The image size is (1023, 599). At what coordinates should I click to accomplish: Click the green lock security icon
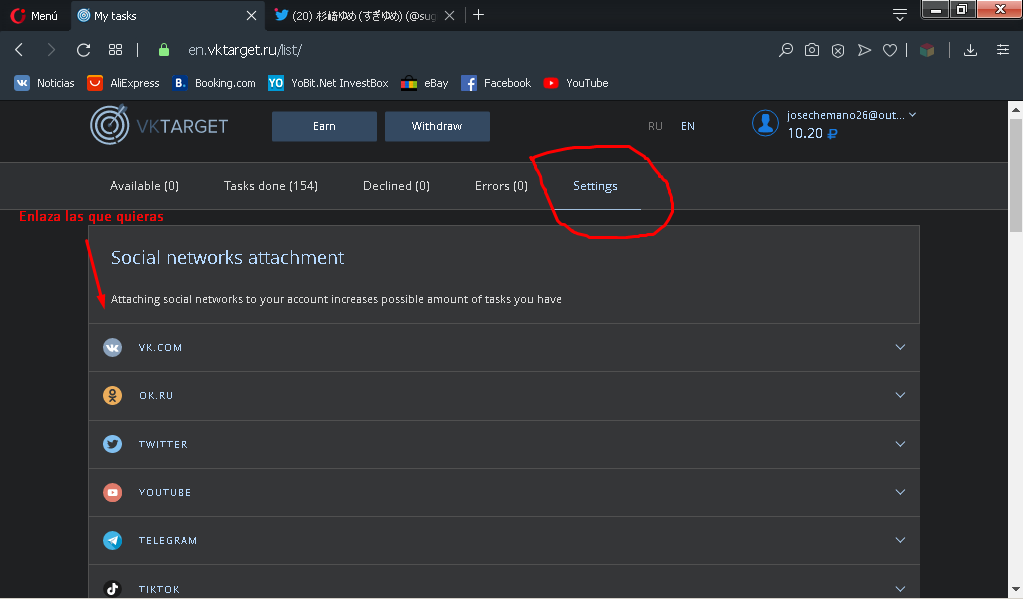pos(164,50)
